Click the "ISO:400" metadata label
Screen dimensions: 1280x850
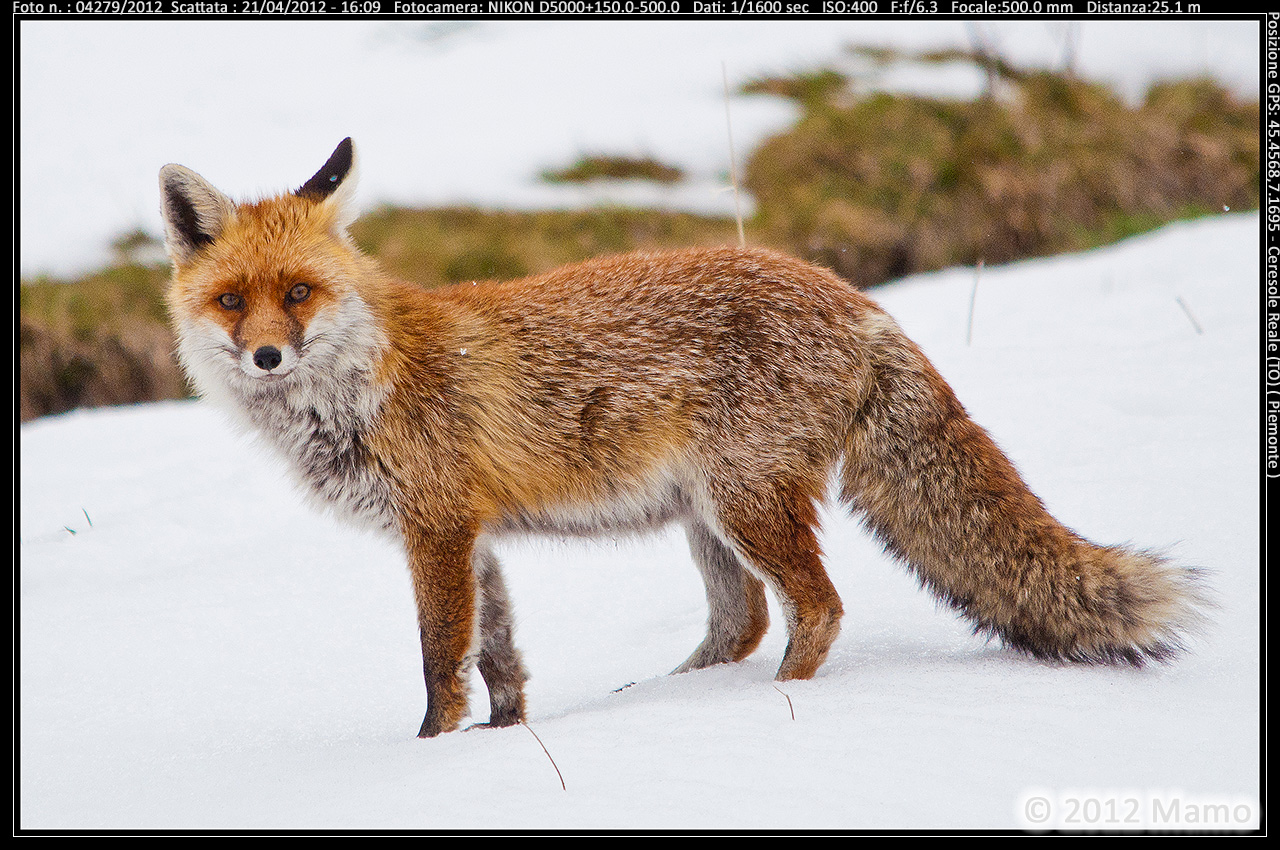851,9
